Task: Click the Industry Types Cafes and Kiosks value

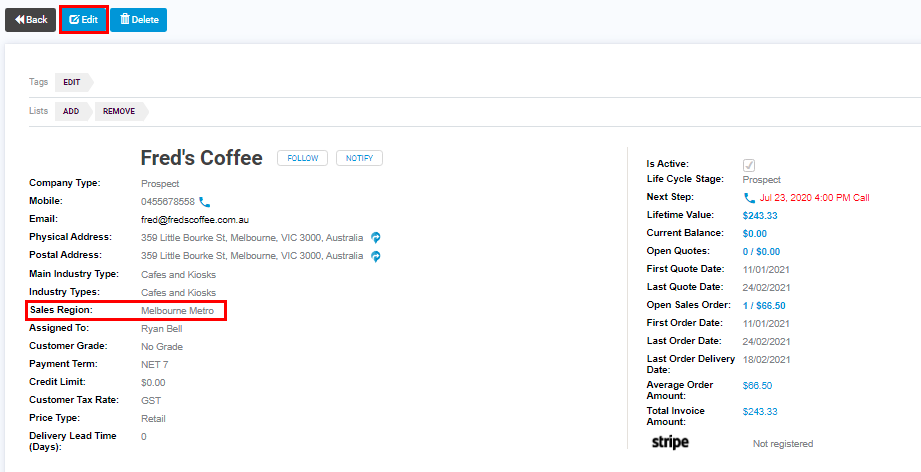Action: tap(179, 292)
